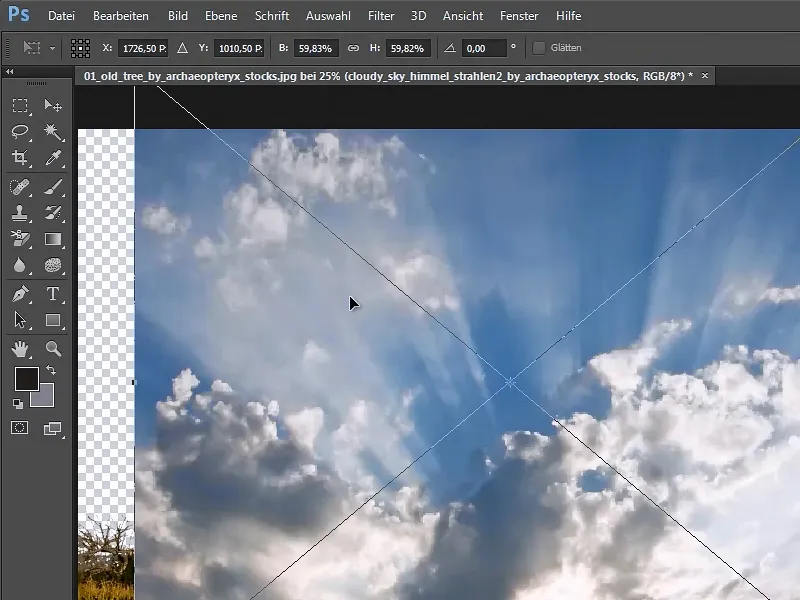Image resolution: width=800 pixels, height=600 pixels.
Task: Click the left-middle transform handle
Action: point(134,382)
